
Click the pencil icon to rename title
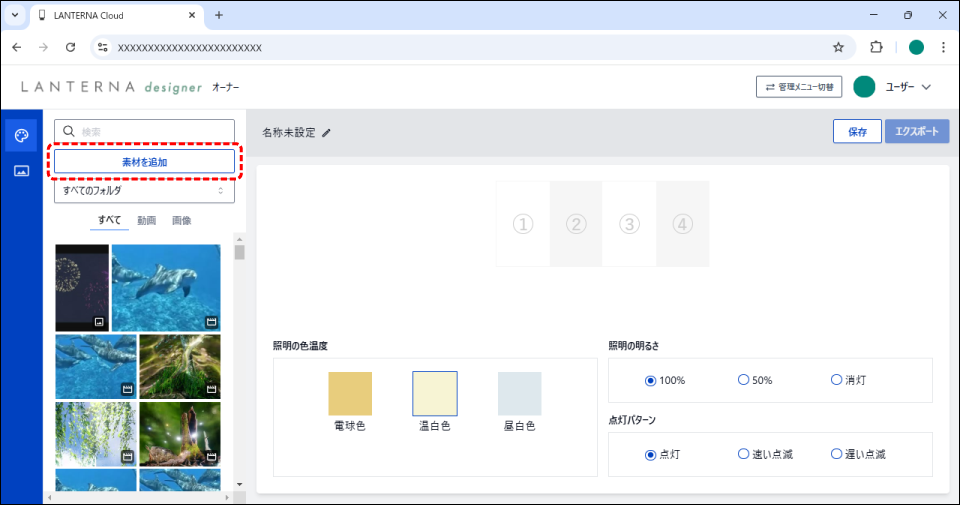(x=326, y=132)
